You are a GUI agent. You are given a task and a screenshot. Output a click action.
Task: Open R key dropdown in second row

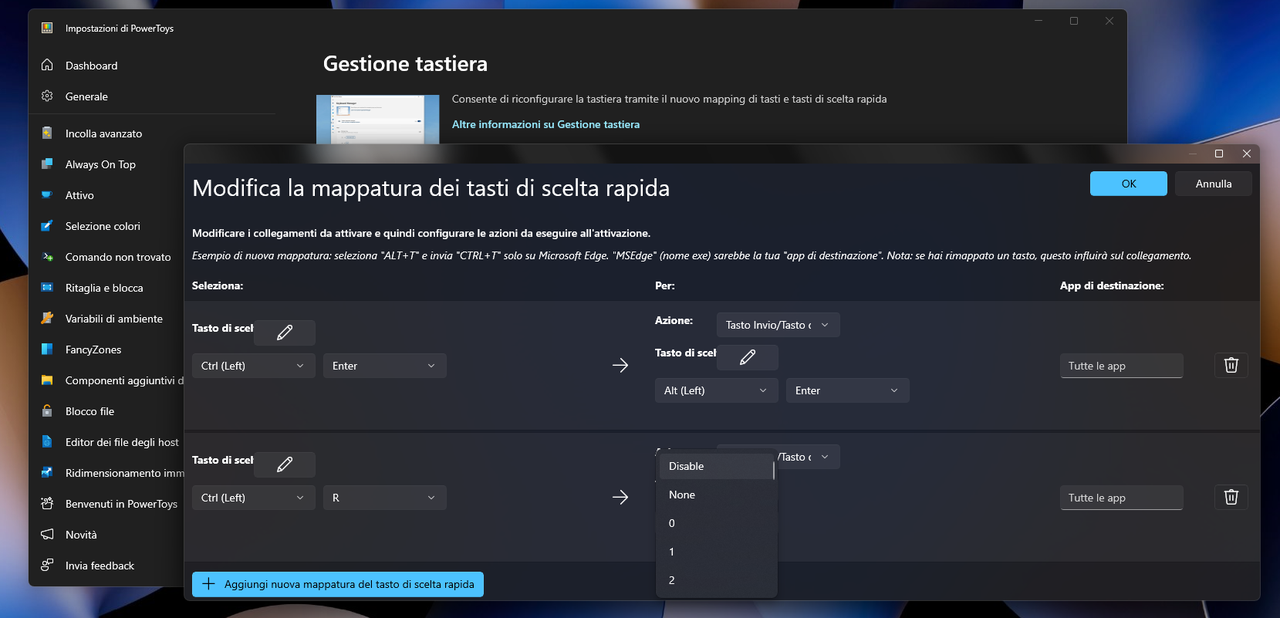tap(385, 498)
